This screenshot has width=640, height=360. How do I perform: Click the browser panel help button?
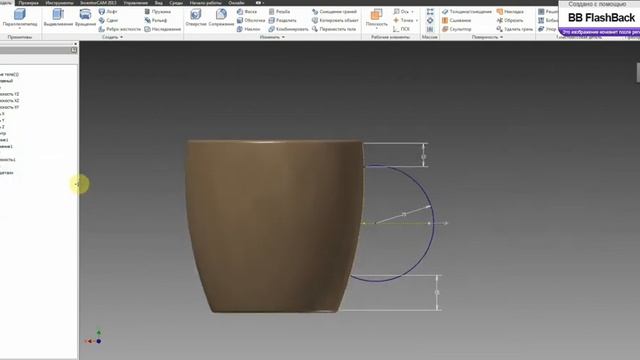pos(74,50)
